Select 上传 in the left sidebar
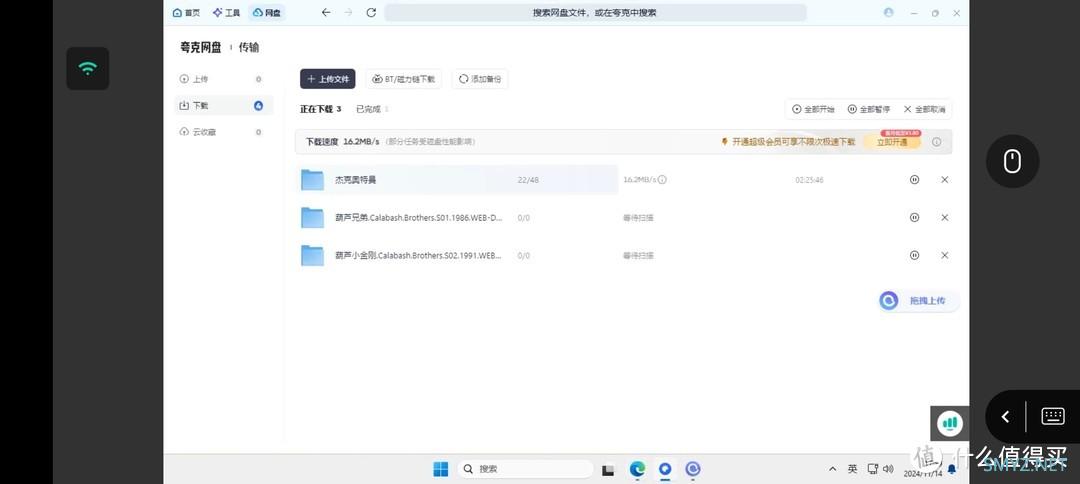The height and width of the screenshot is (484, 1080). point(223,79)
